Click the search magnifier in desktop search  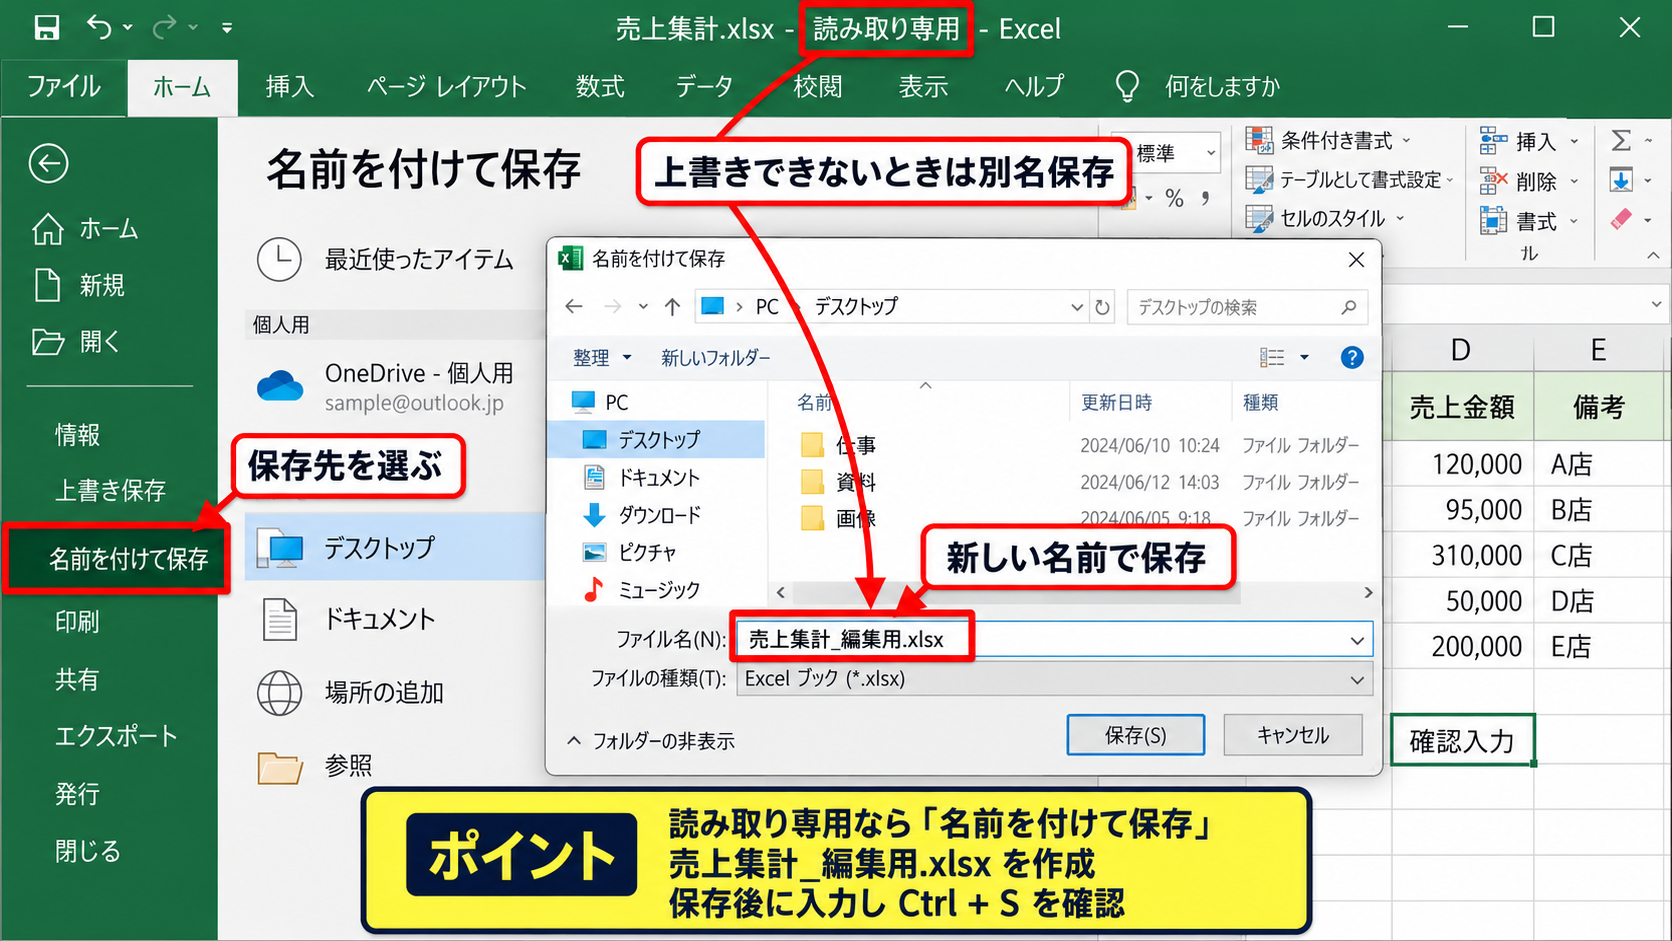coord(1348,307)
